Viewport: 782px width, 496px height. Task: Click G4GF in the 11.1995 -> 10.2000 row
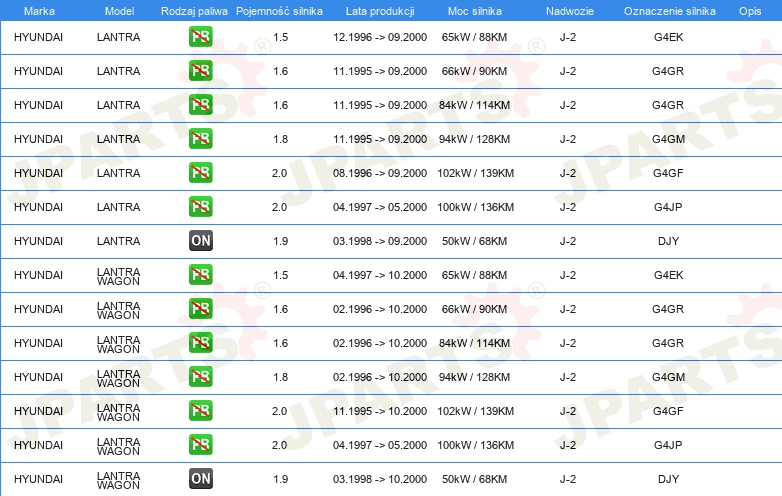click(x=668, y=411)
